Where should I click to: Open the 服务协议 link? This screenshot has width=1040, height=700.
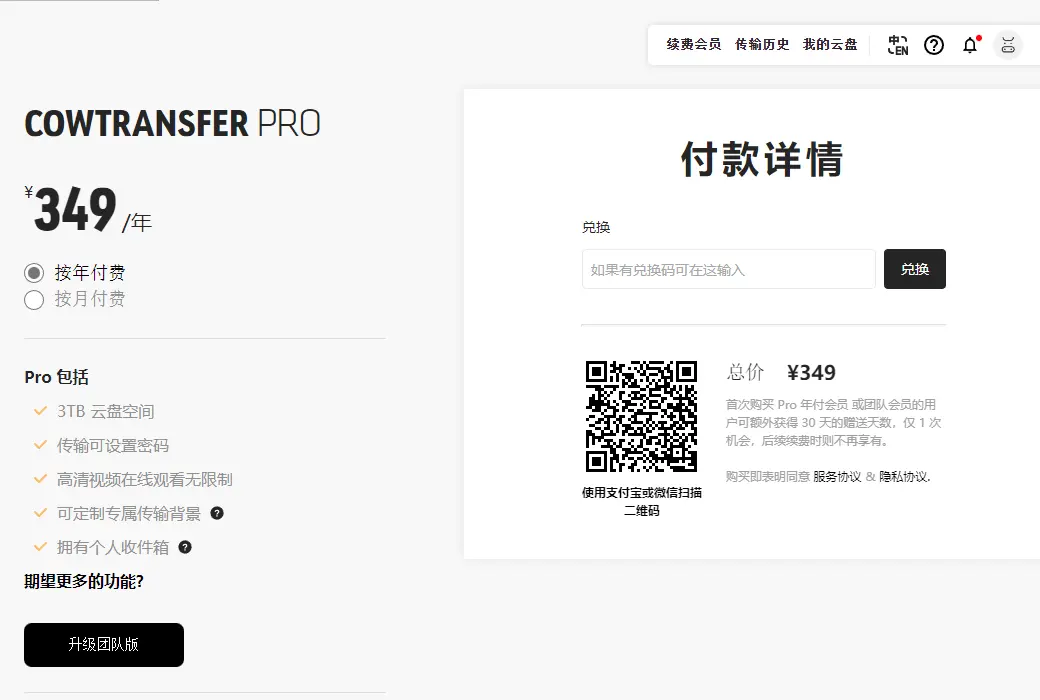[x=837, y=476]
